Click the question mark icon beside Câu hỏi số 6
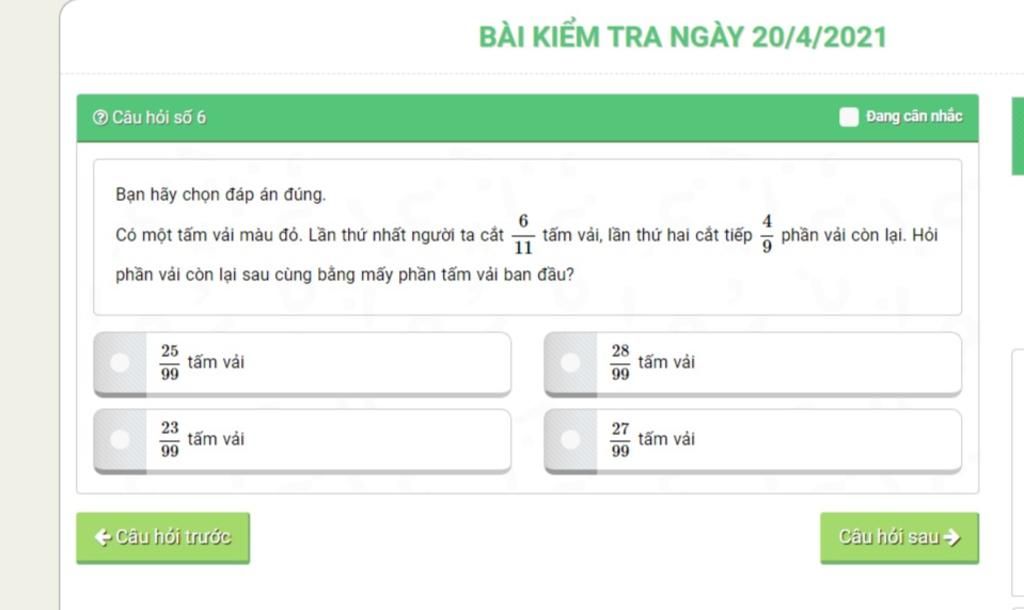Viewport: 1024px width, 610px height. point(100,118)
